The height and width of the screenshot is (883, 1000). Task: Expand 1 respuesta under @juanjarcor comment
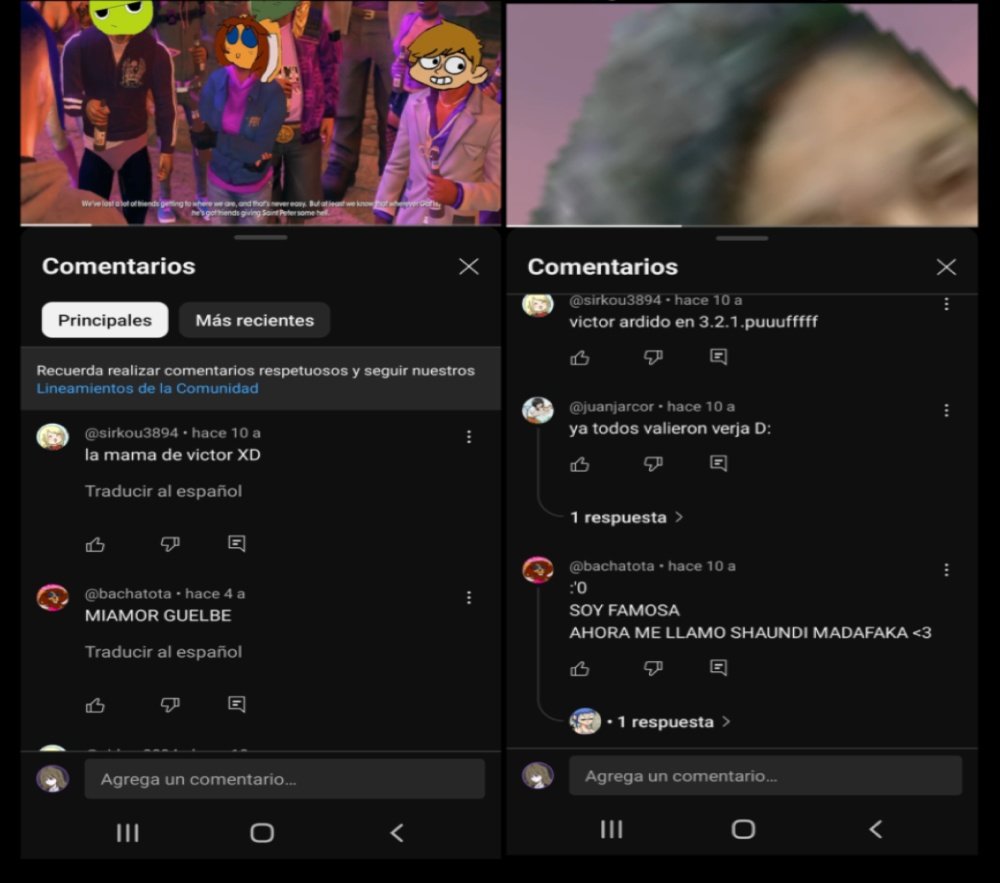(x=626, y=517)
